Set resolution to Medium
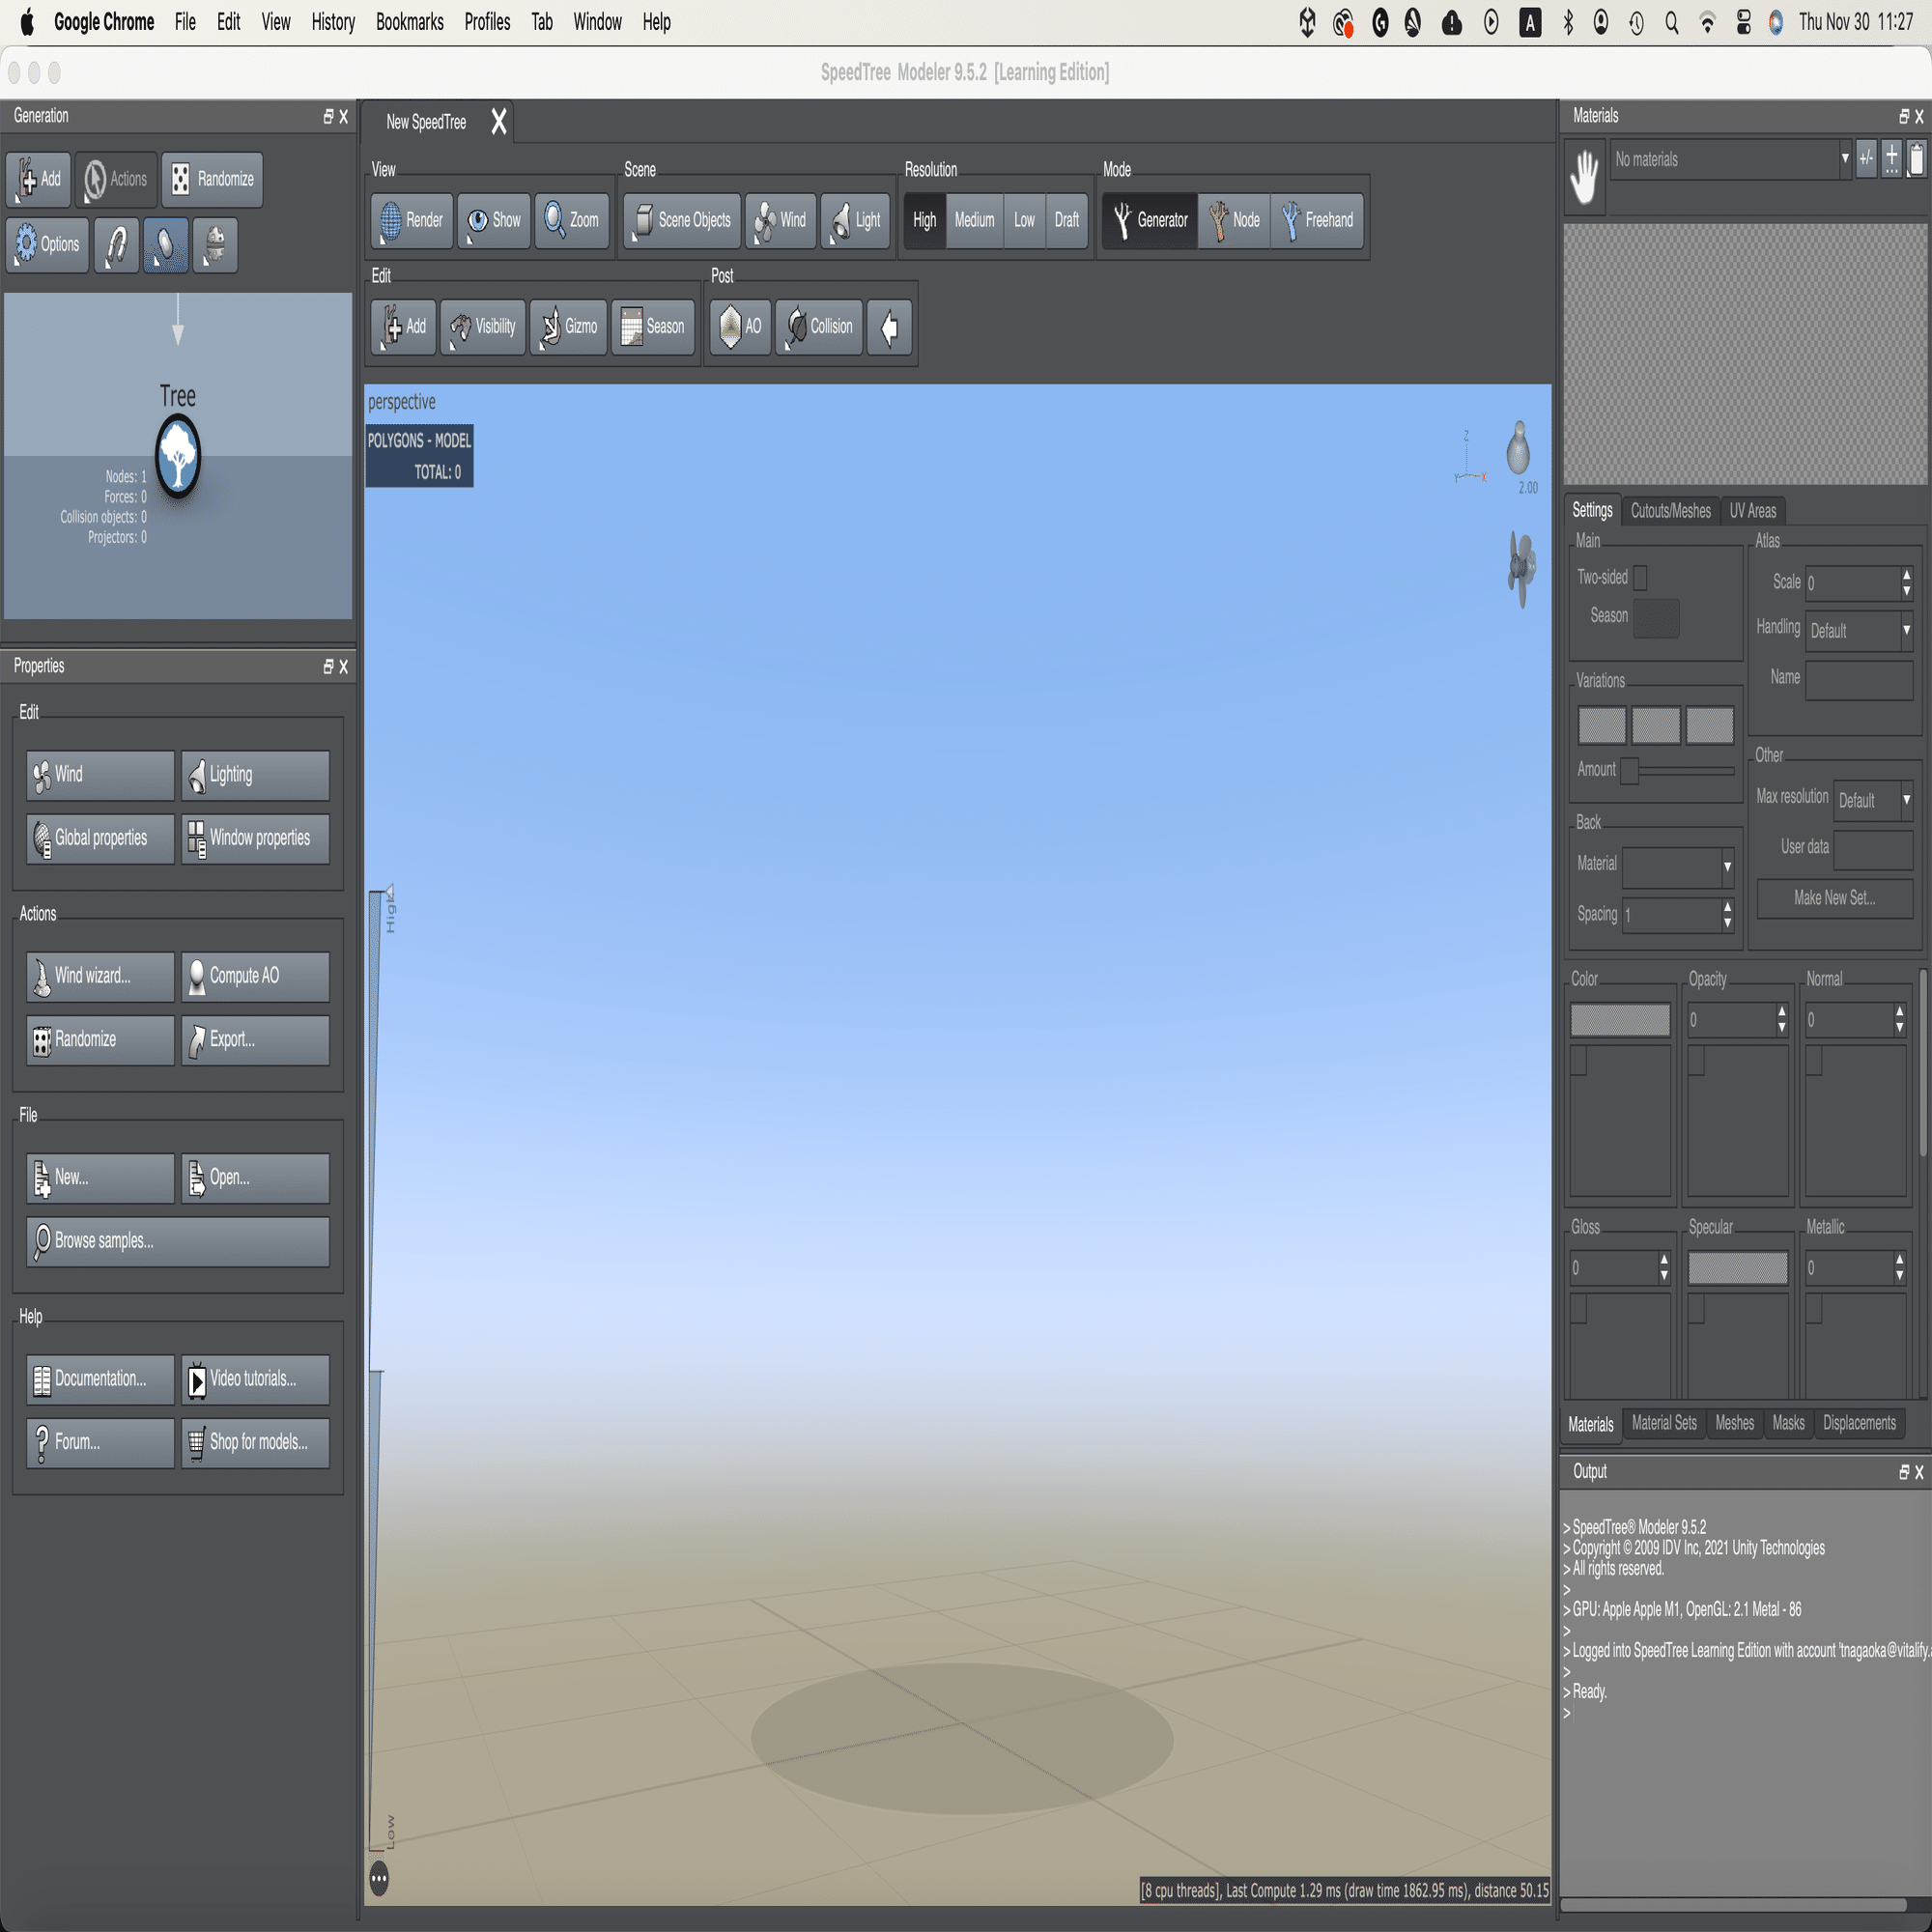Image resolution: width=1932 pixels, height=1932 pixels. coord(973,220)
